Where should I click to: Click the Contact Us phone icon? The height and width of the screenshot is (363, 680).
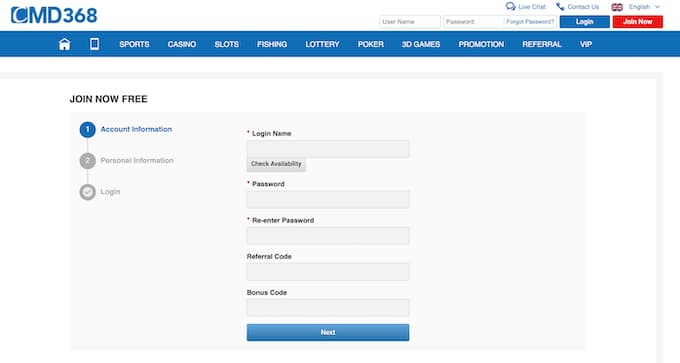(x=560, y=7)
